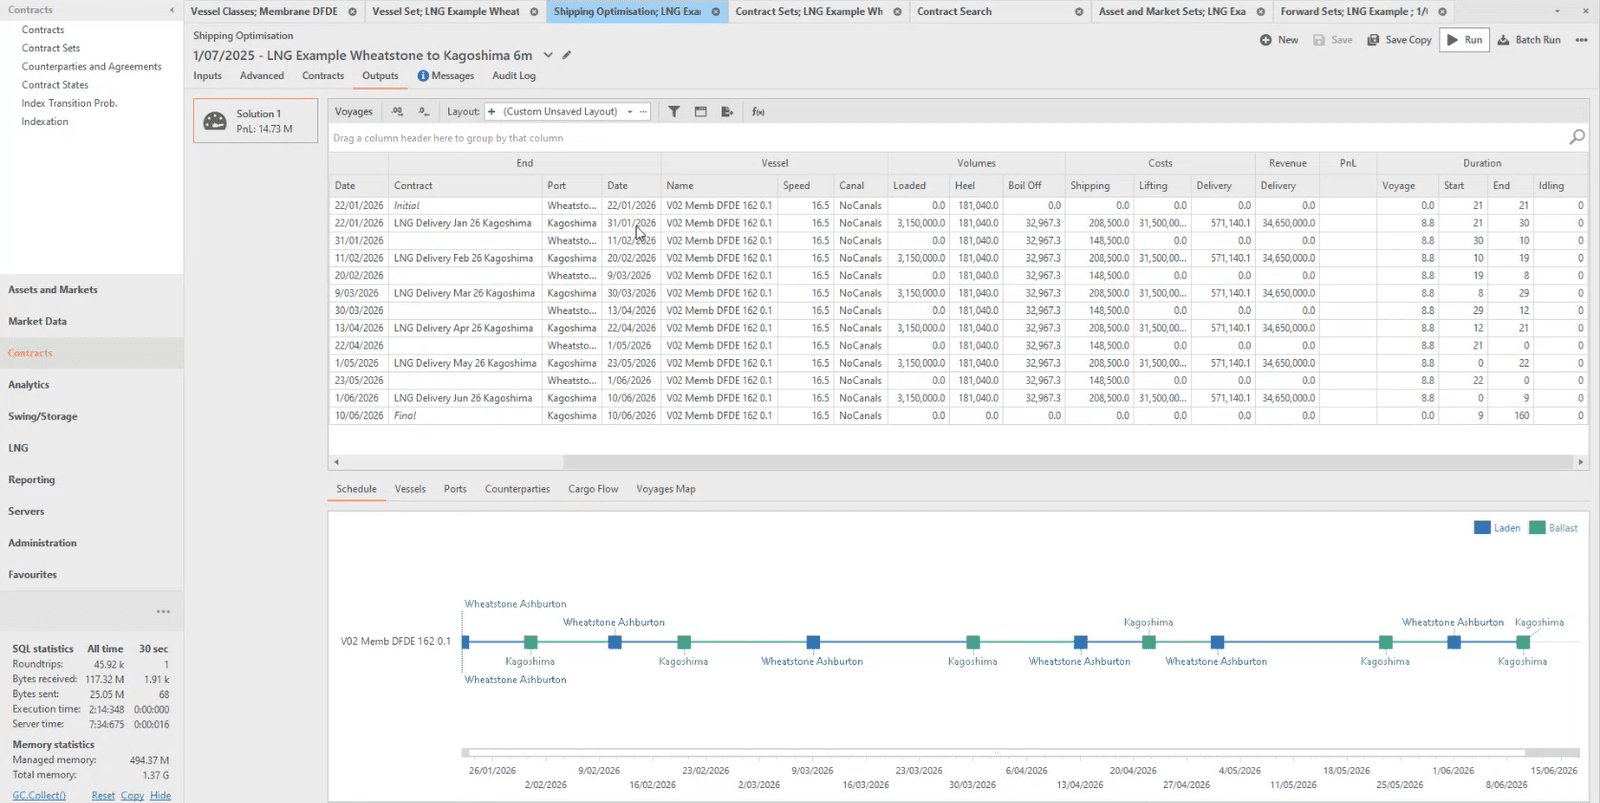Click the GC.Collect() link

click(39, 795)
